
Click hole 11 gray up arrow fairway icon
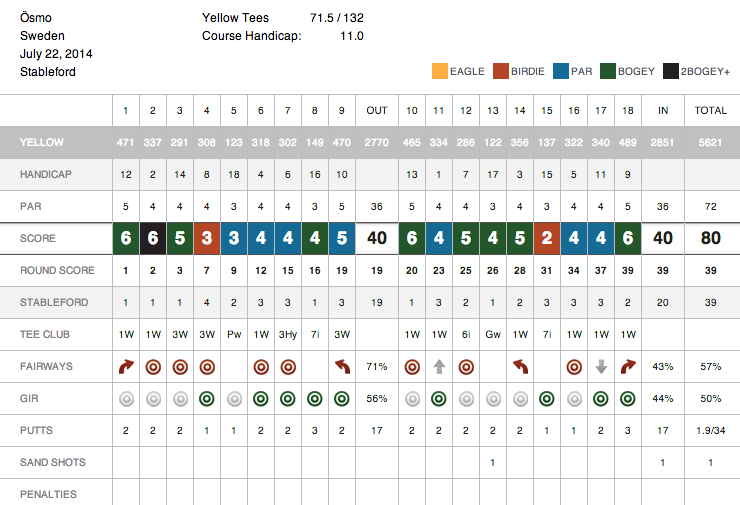[x=439, y=367]
